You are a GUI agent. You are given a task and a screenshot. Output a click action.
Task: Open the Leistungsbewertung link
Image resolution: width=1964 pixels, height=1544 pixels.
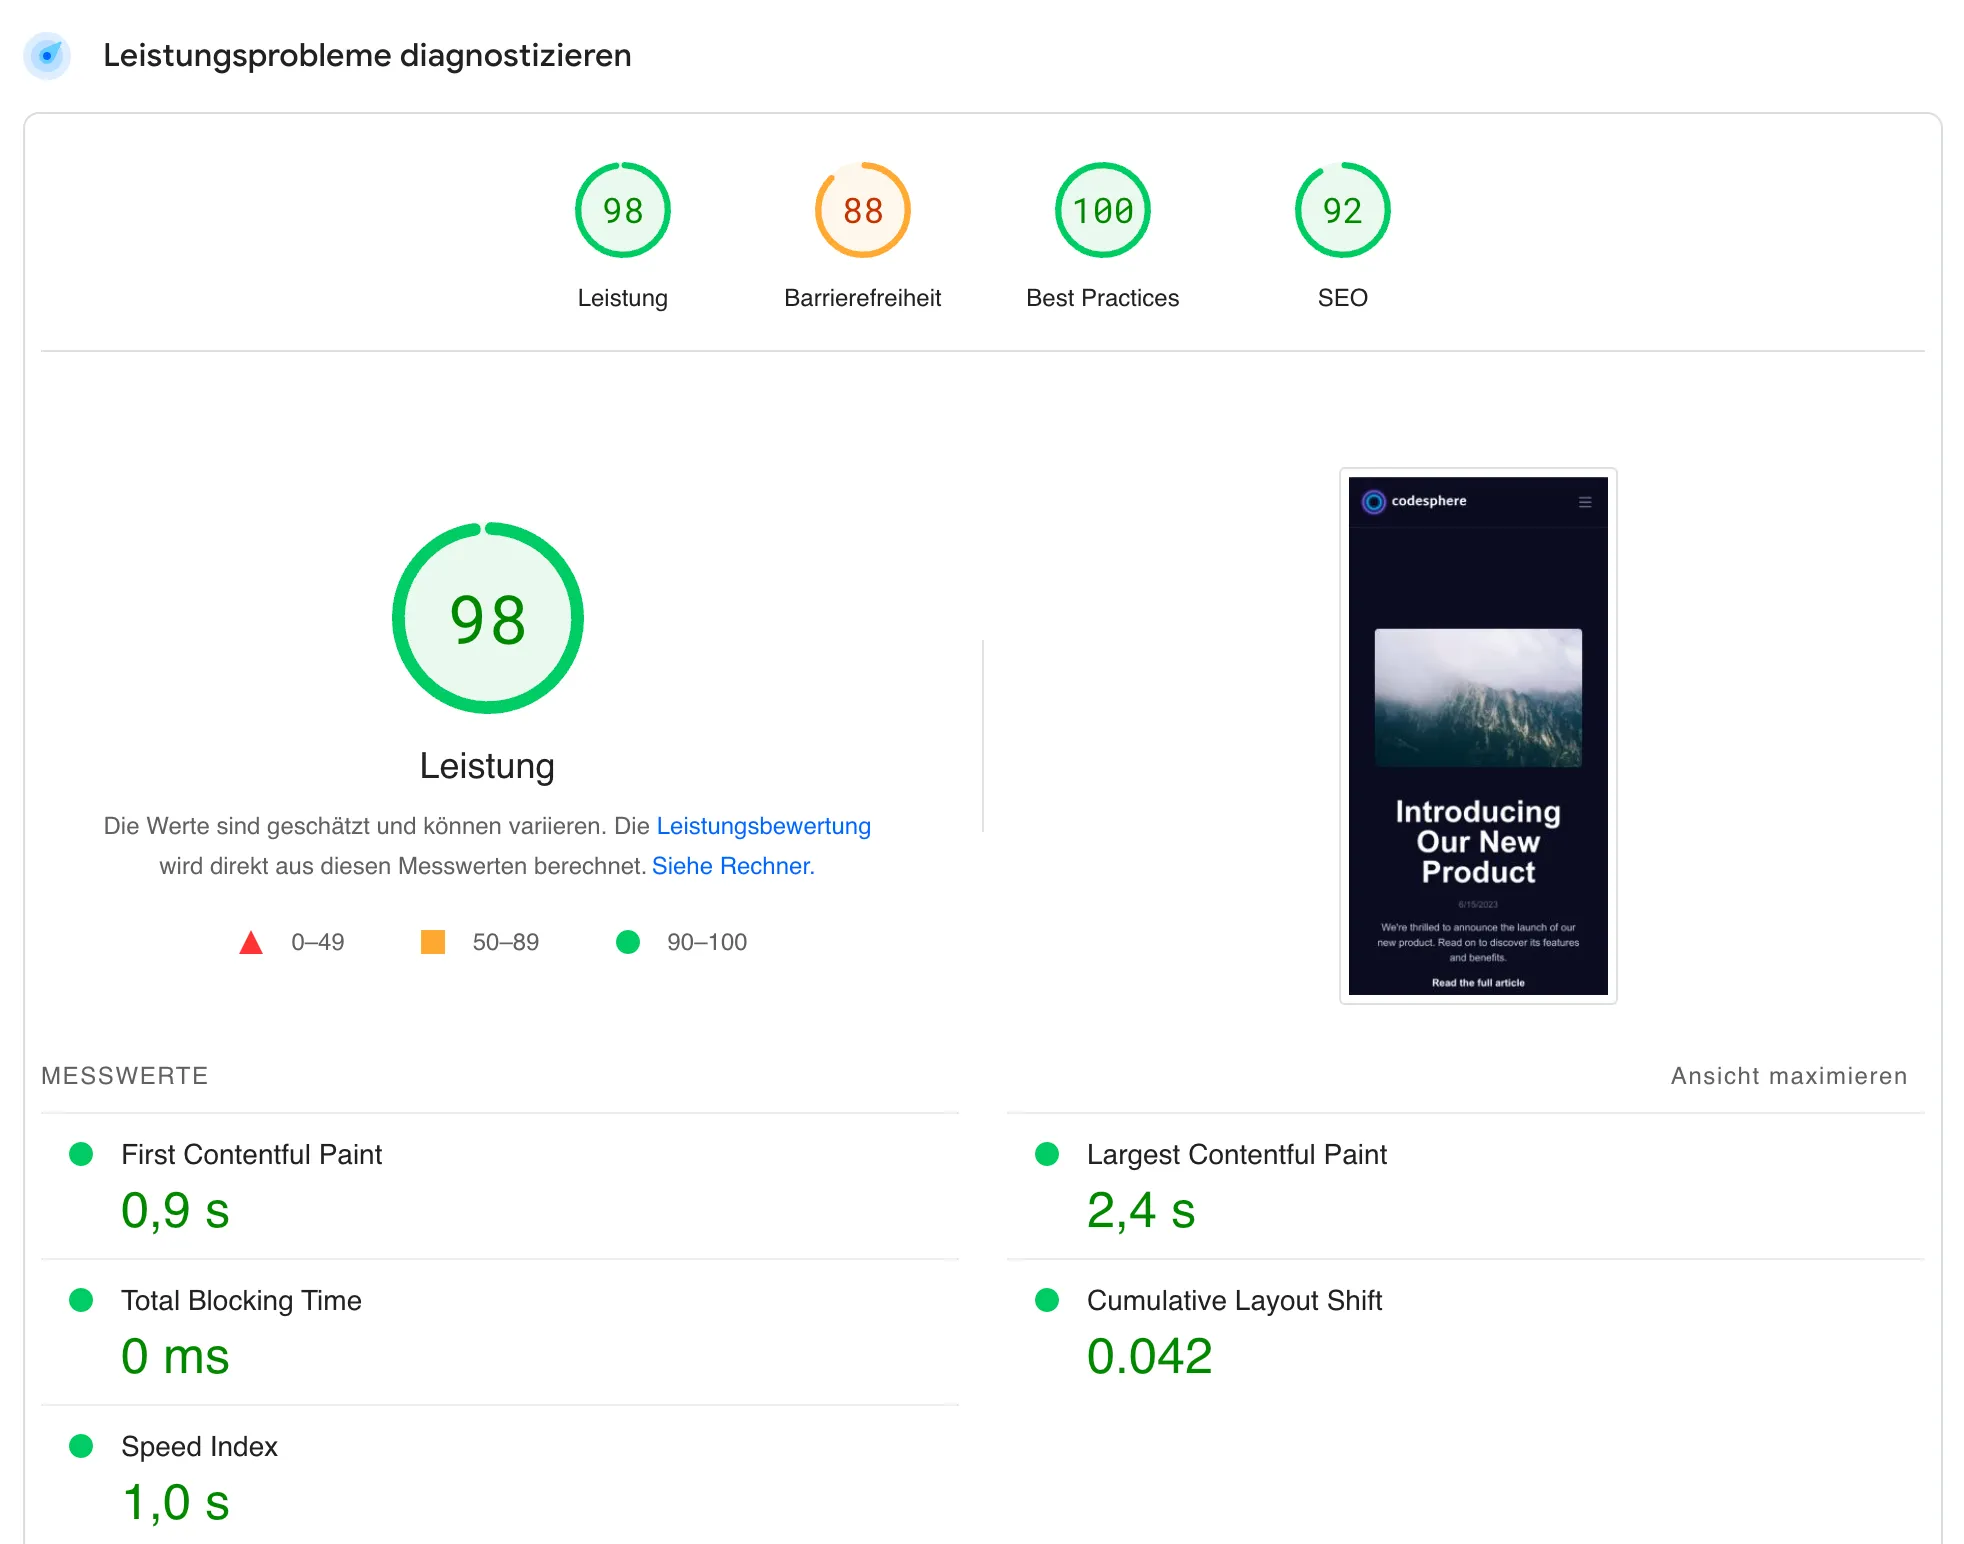click(x=763, y=826)
